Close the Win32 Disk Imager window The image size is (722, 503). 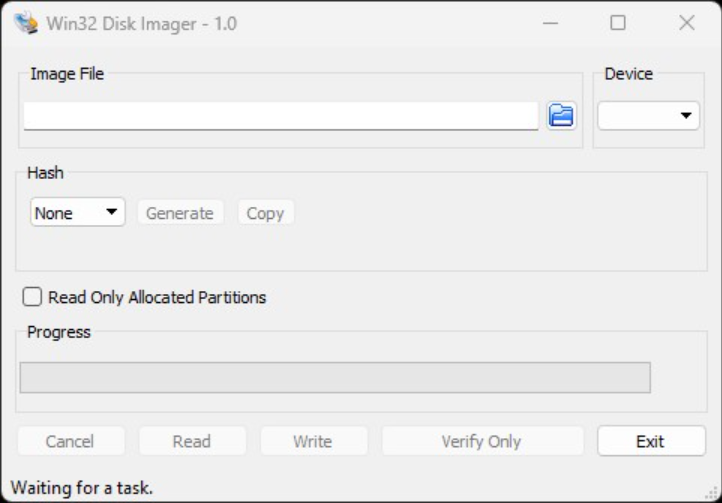click(686, 23)
